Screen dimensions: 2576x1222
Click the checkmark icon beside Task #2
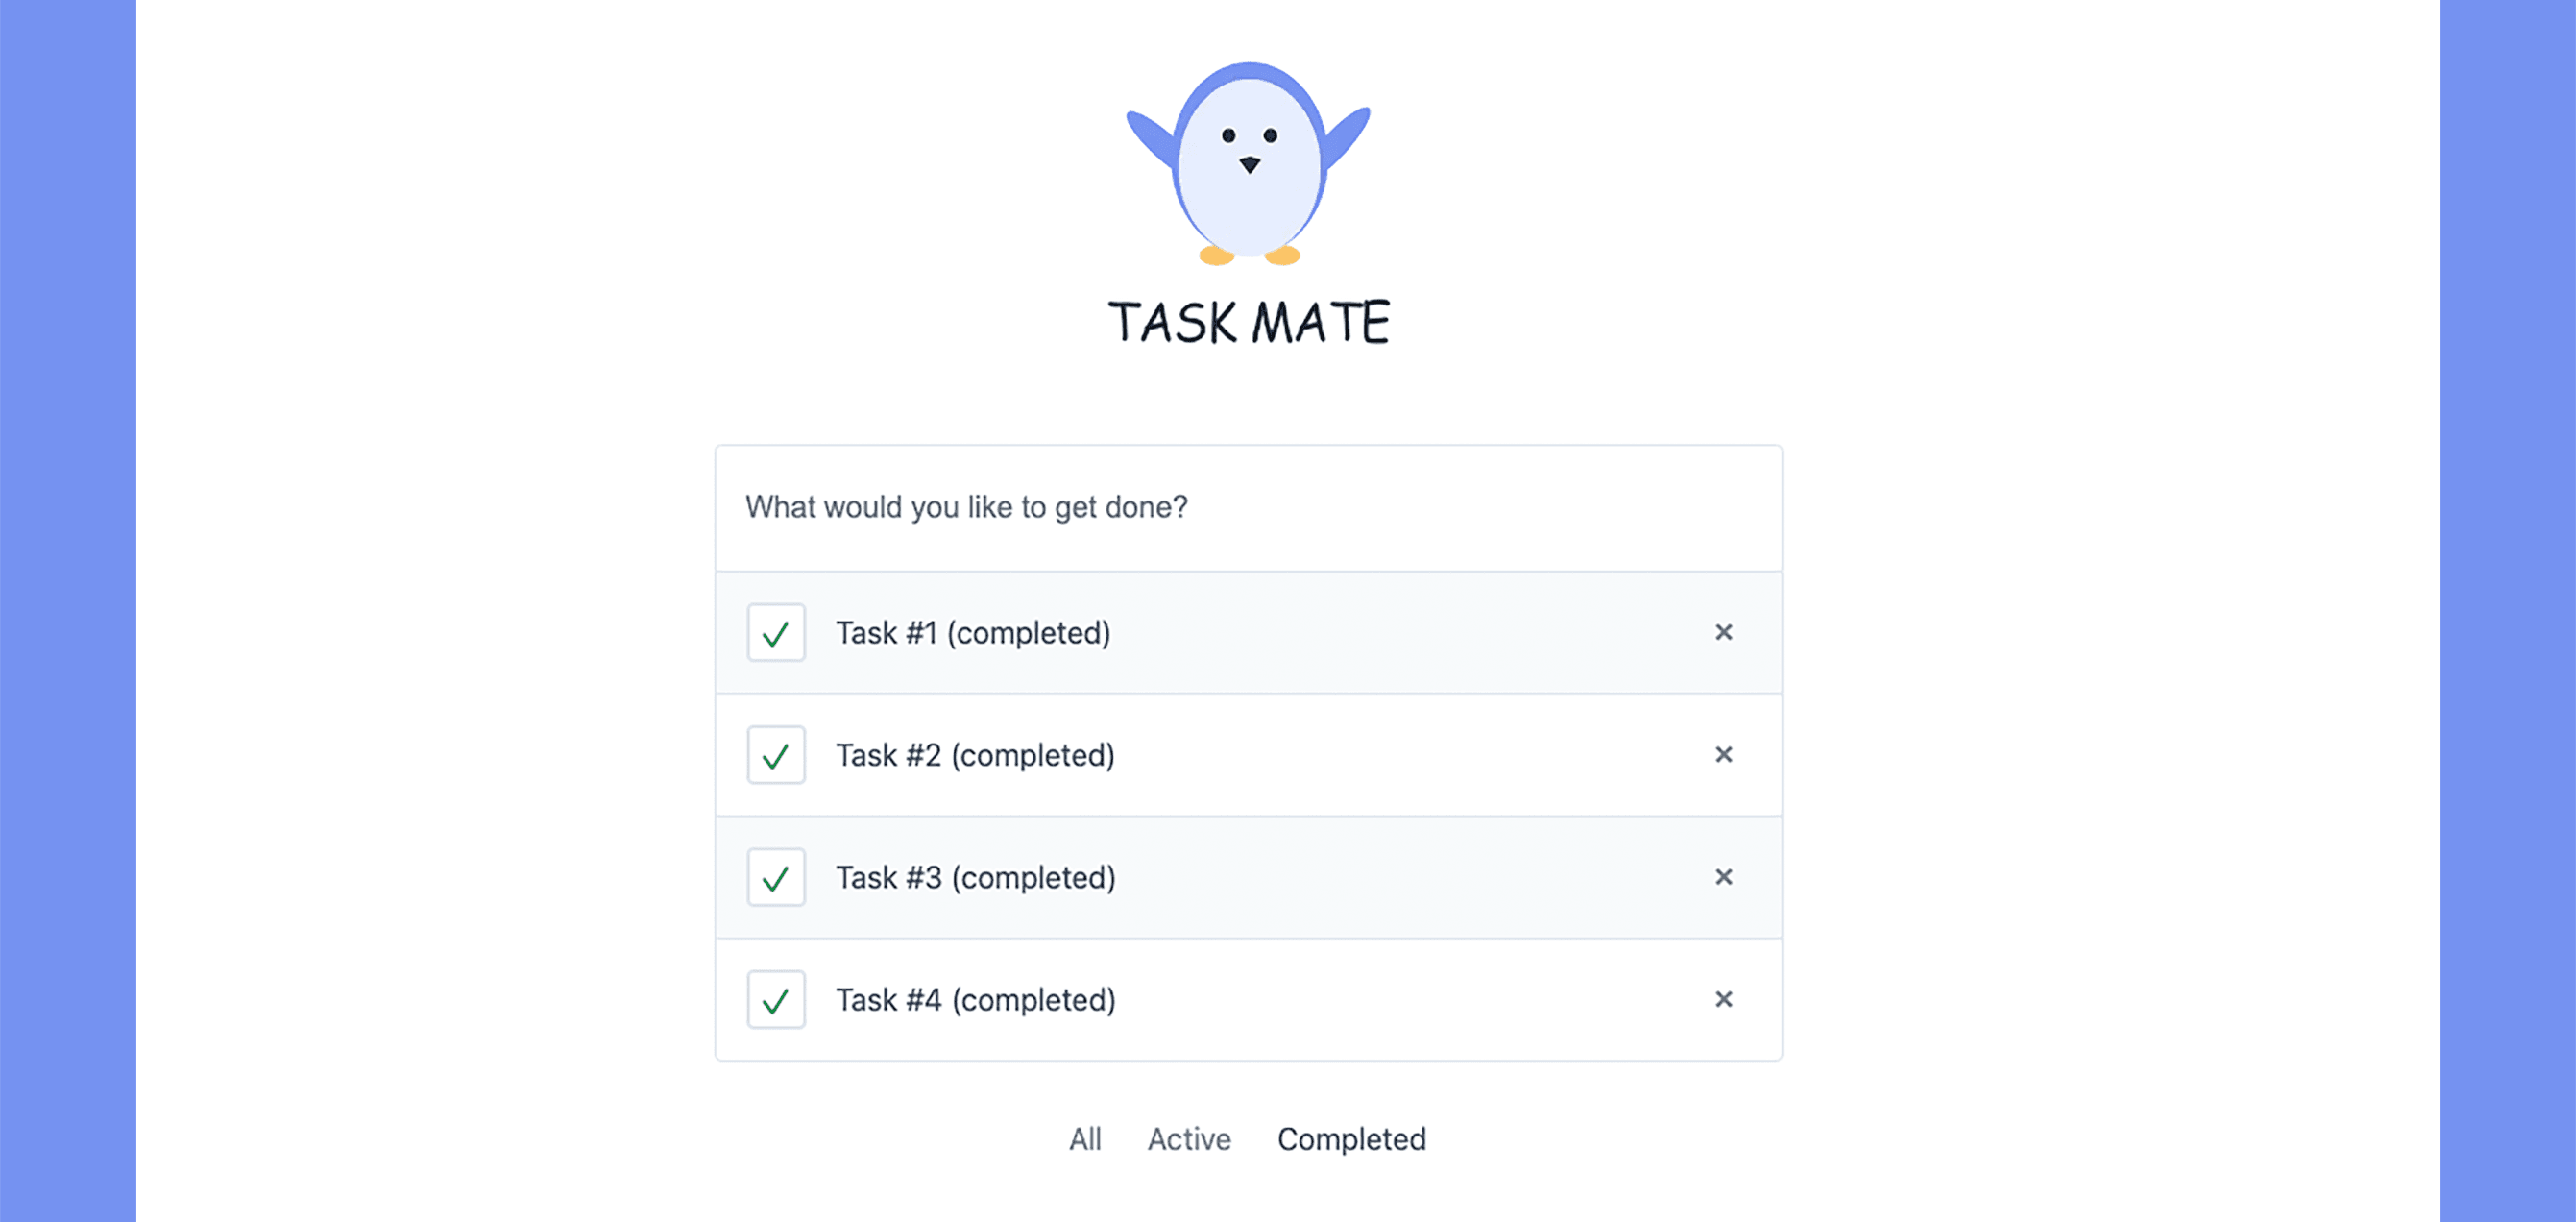[x=776, y=755]
